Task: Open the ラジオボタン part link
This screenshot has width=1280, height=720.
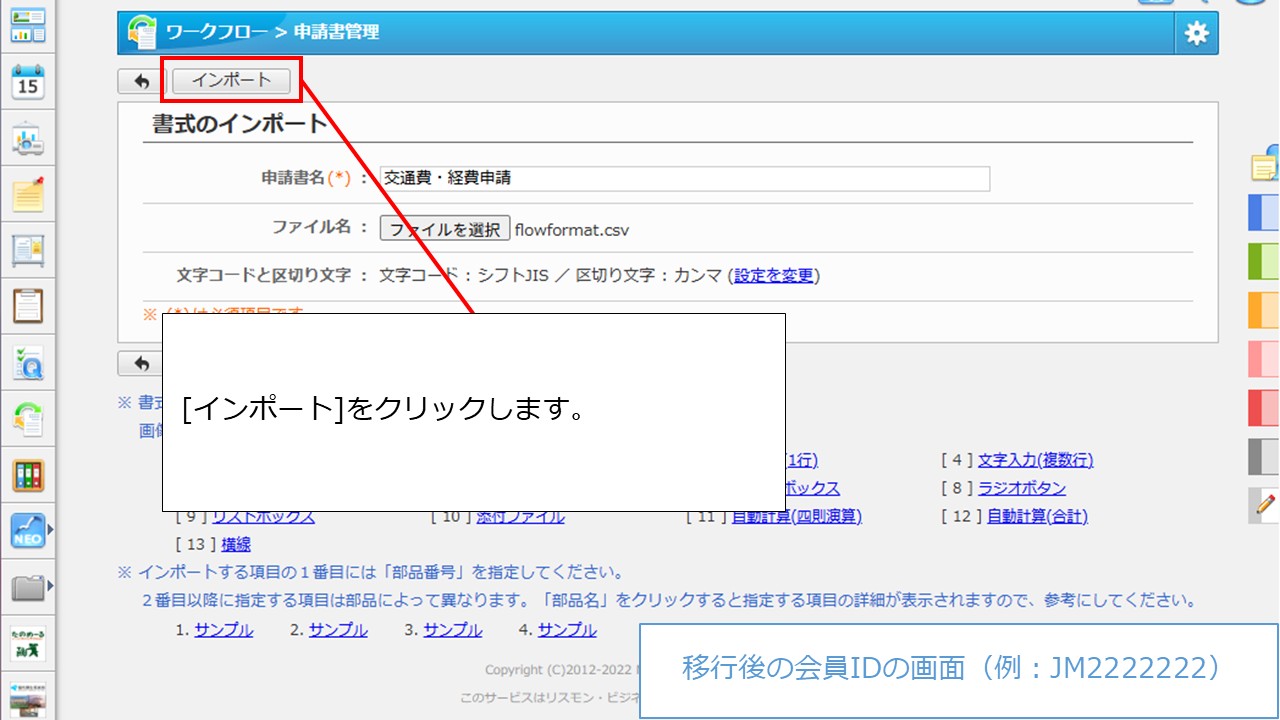Action: click(1021, 488)
